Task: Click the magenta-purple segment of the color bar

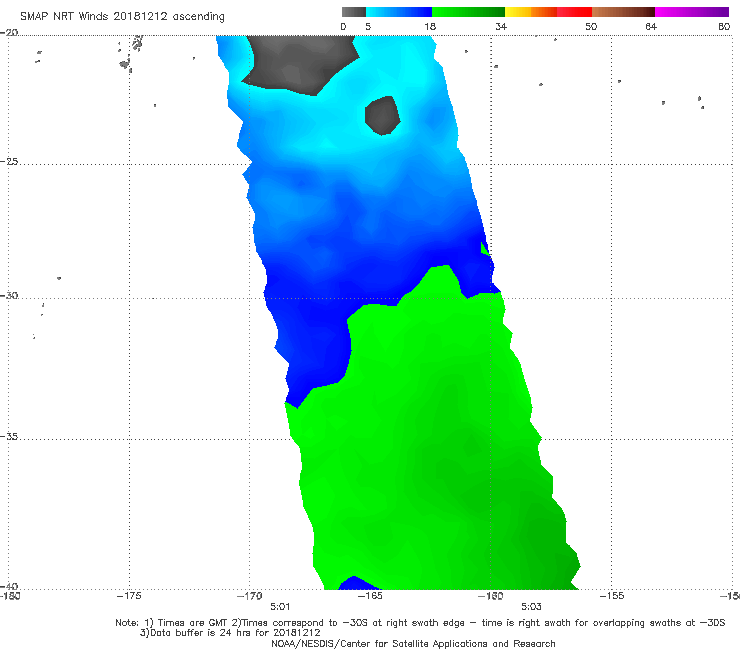Action: tap(692, 12)
